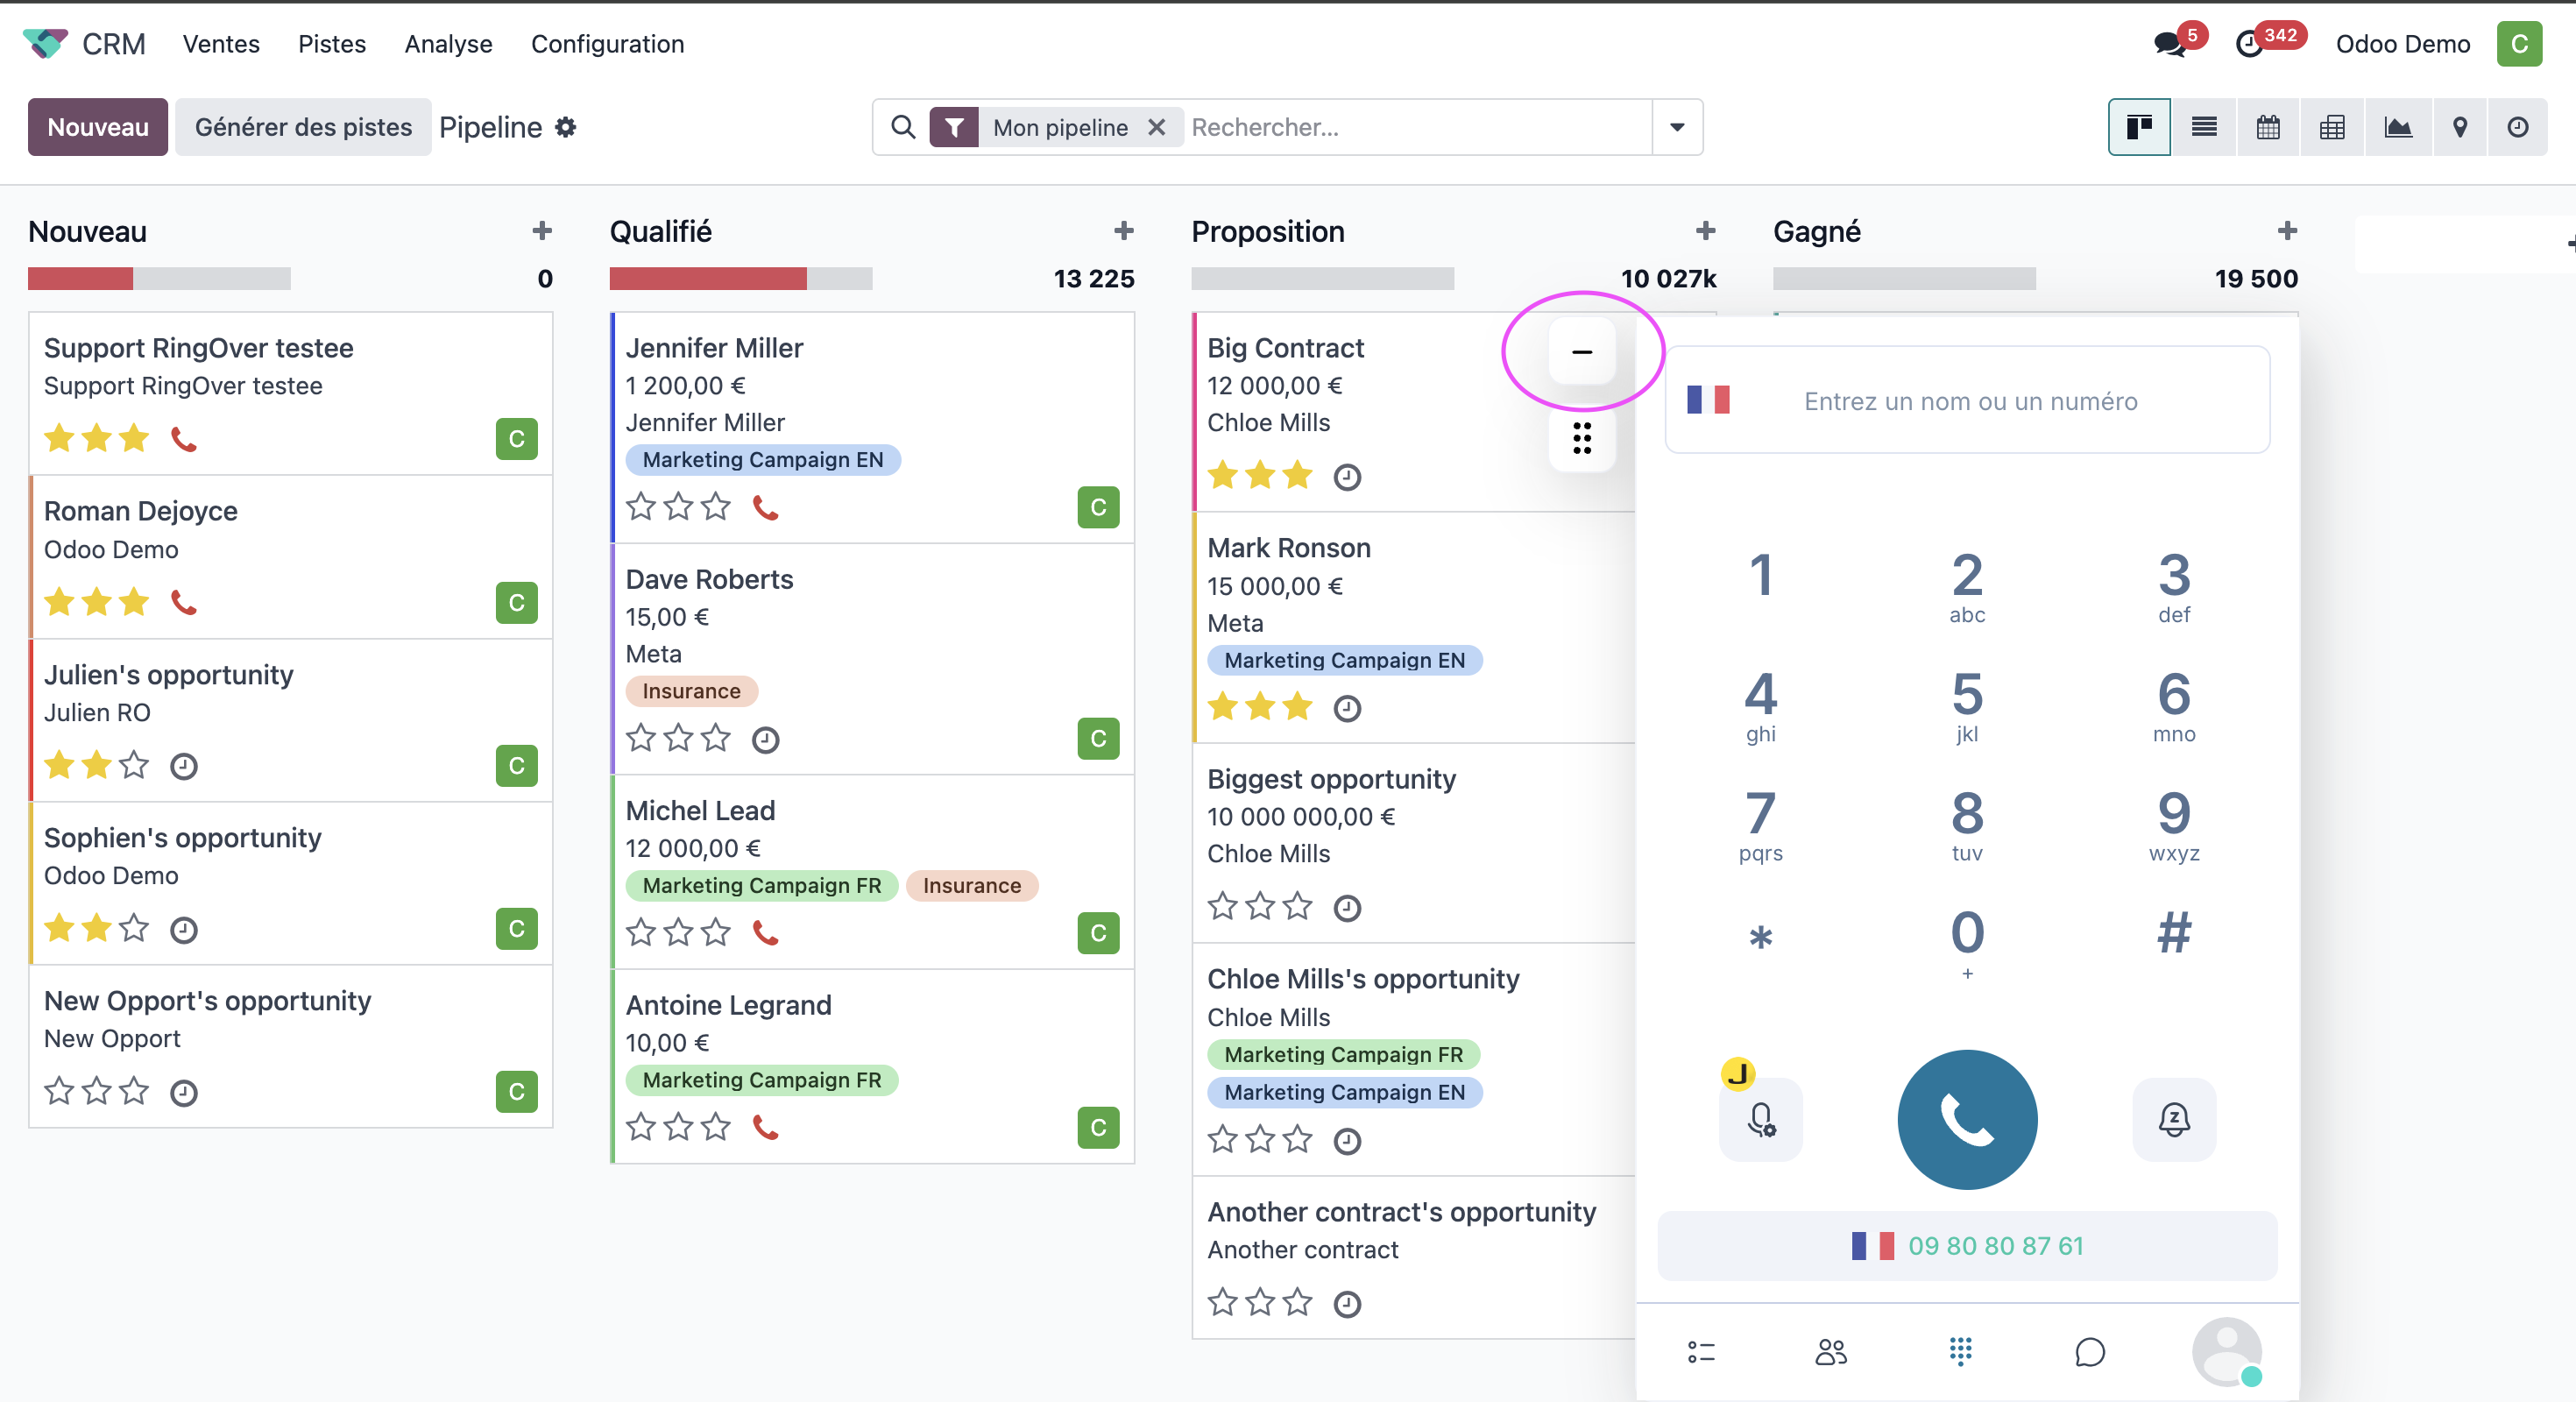Open the dialer keypad grid icon
The width and height of the screenshot is (2576, 1402).
point(1961,1352)
